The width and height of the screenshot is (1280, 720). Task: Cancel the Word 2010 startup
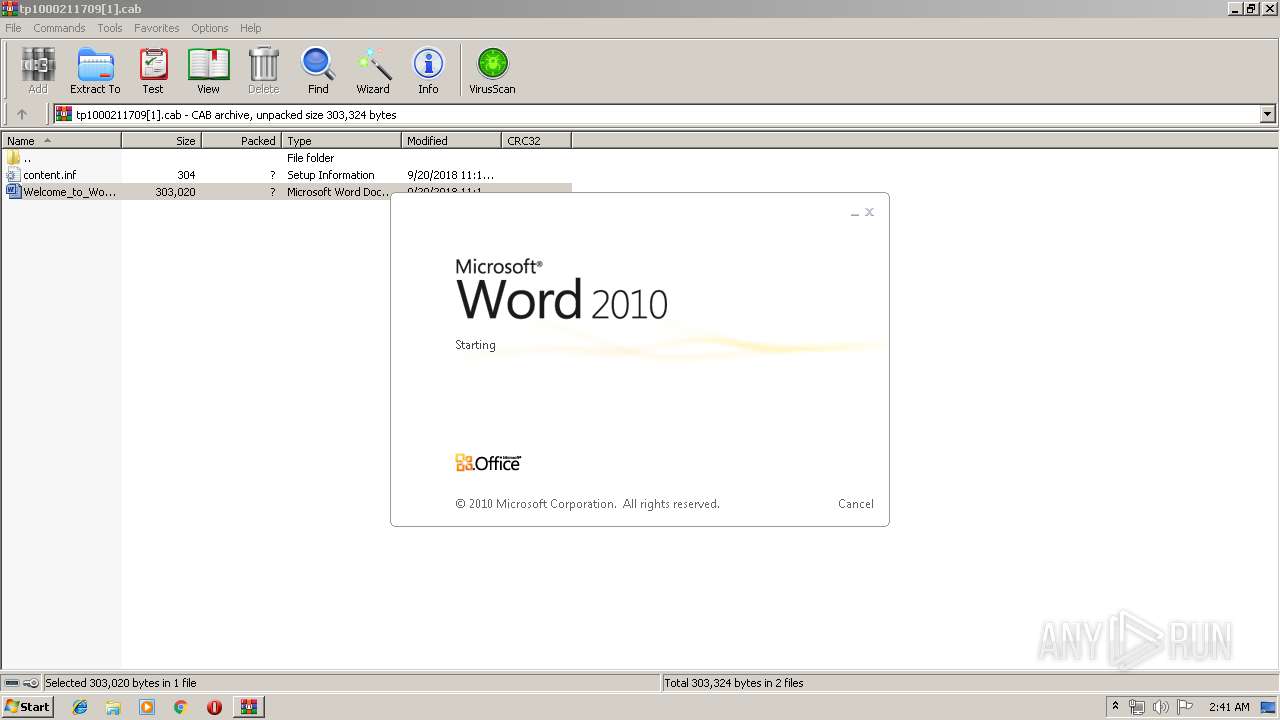[855, 504]
